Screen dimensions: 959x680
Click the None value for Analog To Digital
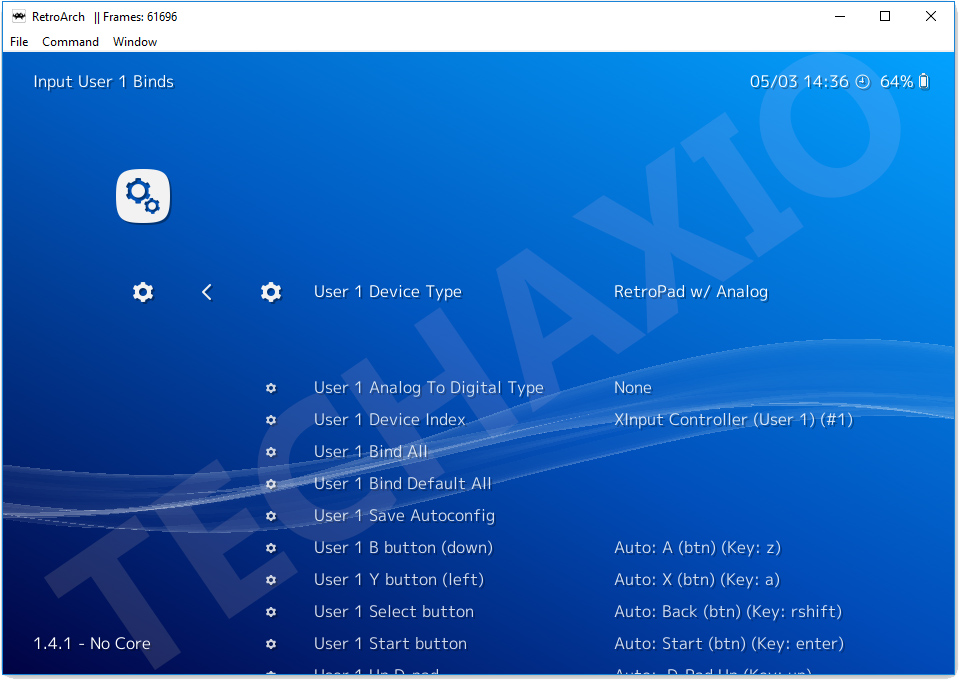pos(633,388)
